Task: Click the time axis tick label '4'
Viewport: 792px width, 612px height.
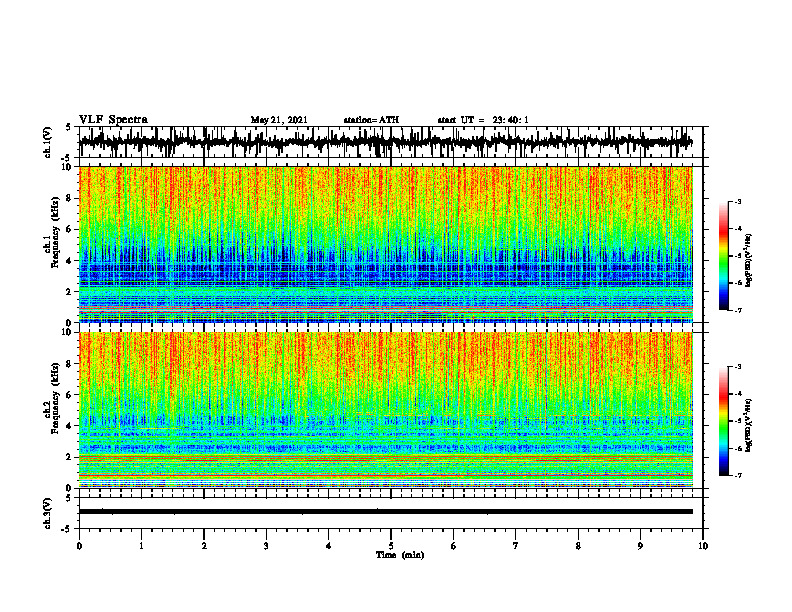Action: click(x=329, y=546)
